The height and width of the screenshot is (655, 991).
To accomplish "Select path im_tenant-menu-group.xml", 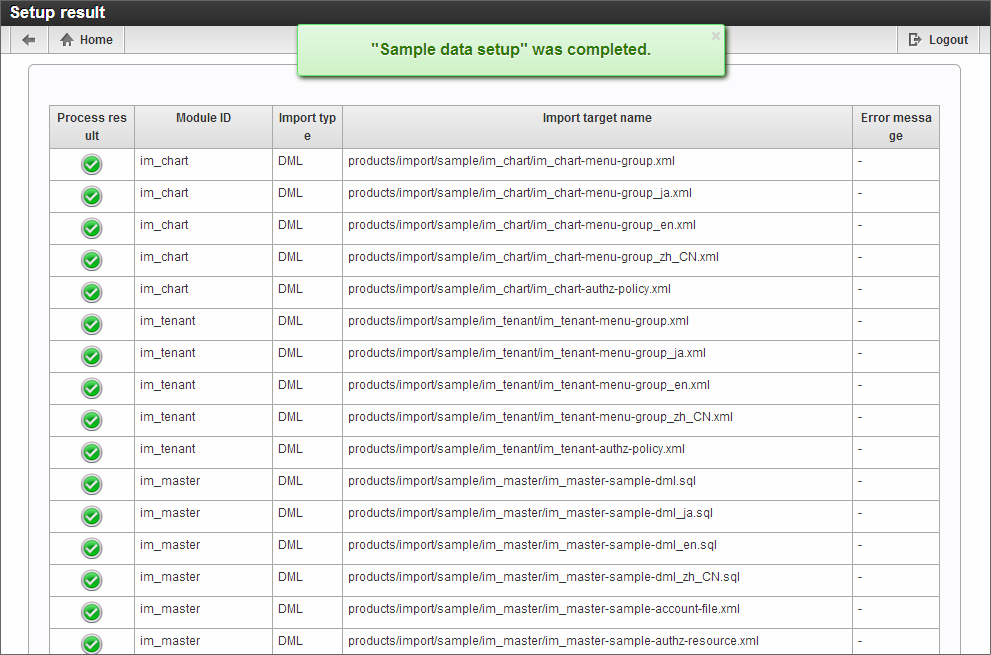I will click(x=518, y=321).
